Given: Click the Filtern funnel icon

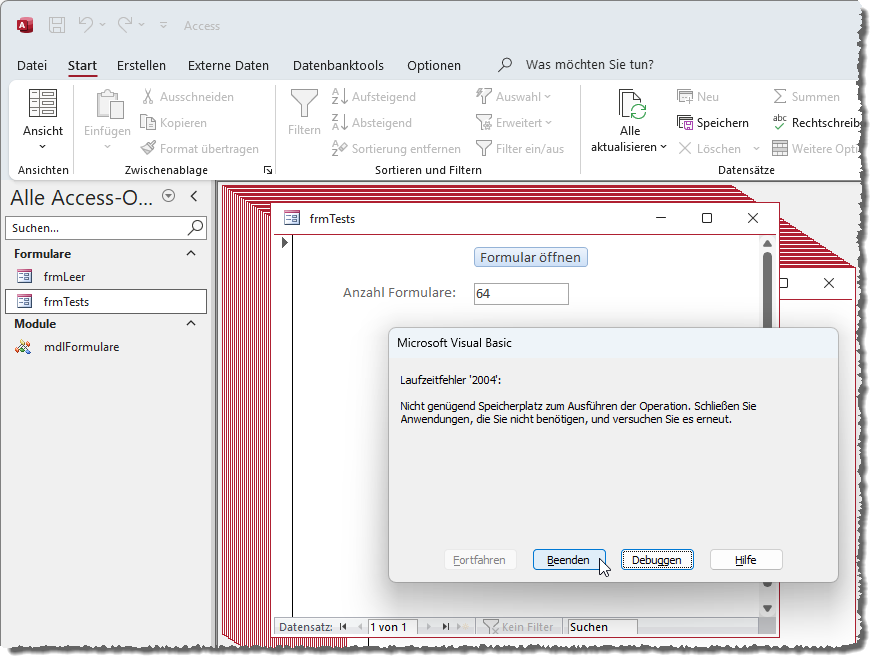Looking at the screenshot, I should point(304,103).
